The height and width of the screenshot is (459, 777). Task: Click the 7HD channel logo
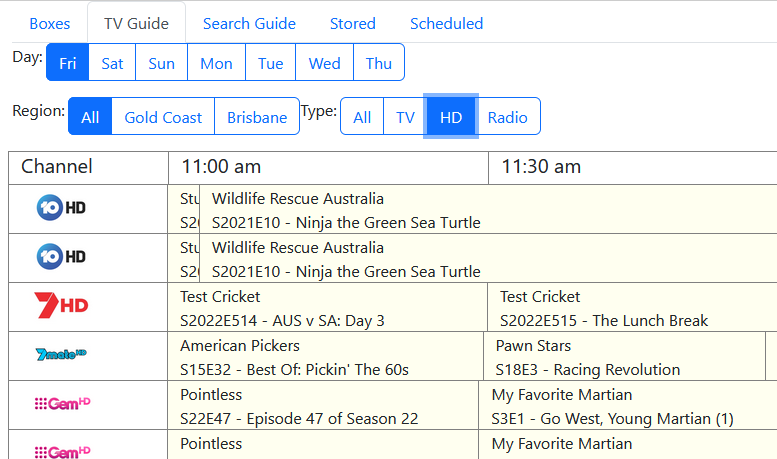pos(61,305)
